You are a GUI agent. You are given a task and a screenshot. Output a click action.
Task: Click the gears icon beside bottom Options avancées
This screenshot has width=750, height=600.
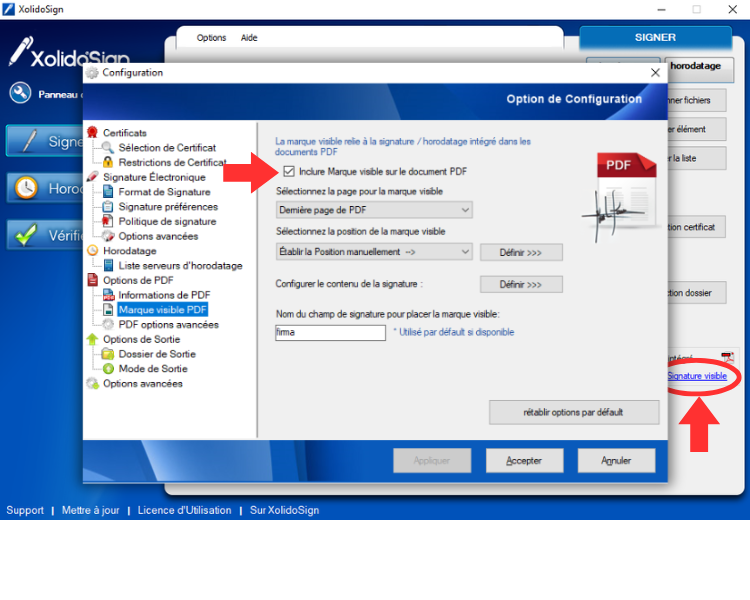tap(92, 383)
